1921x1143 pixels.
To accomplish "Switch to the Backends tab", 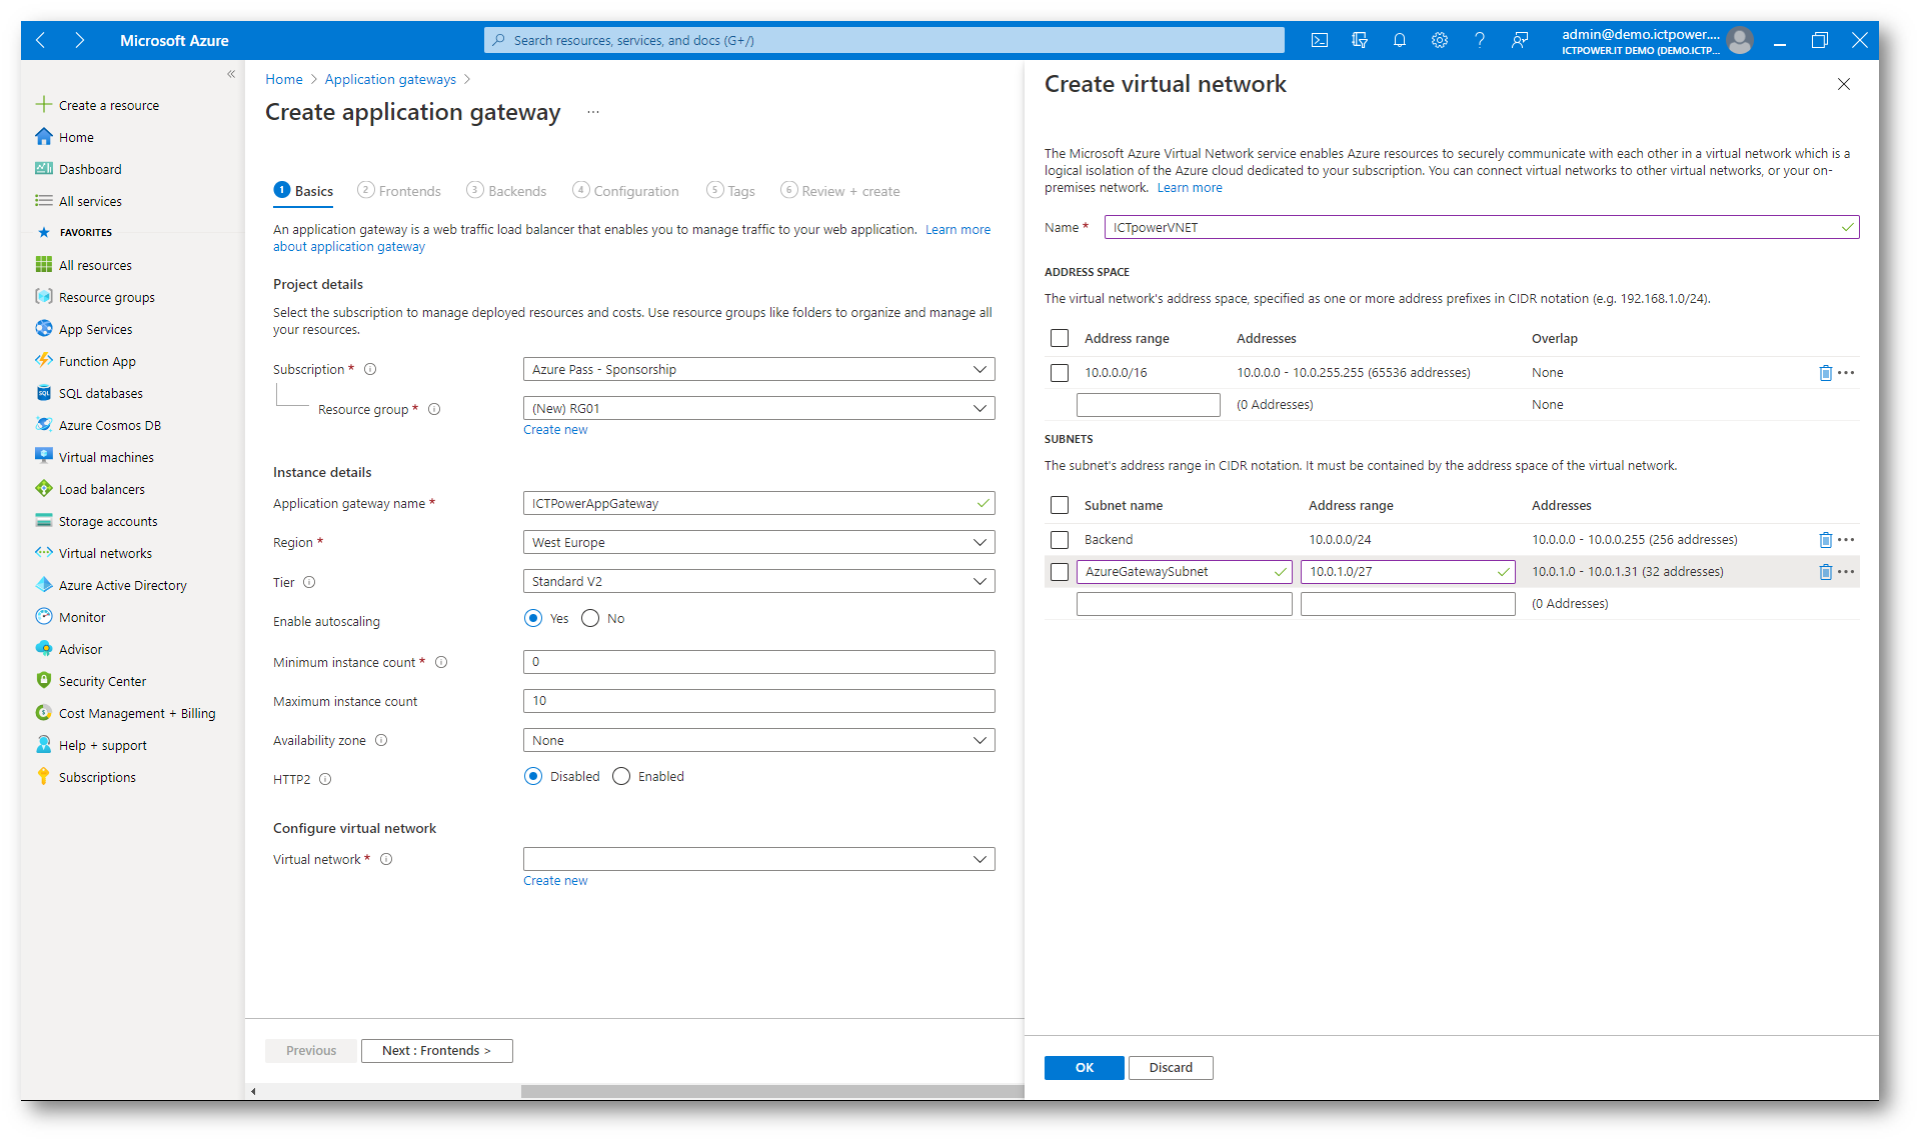I will pyautogui.click(x=507, y=191).
